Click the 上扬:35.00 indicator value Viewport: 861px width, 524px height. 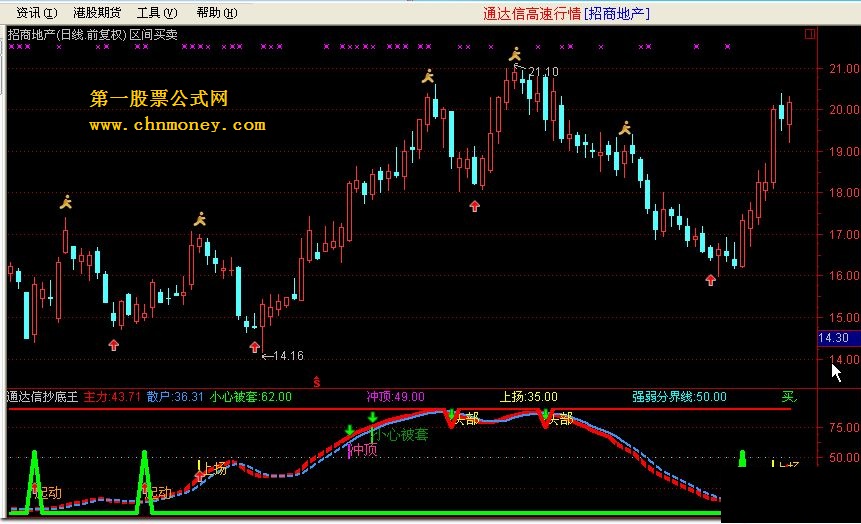coord(528,397)
